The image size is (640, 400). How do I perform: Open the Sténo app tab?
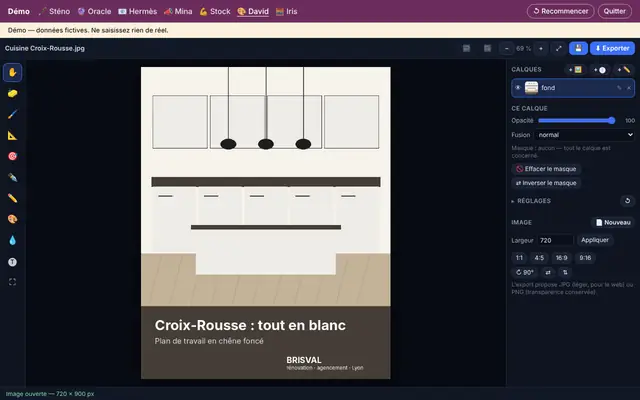pyautogui.click(x=54, y=11)
